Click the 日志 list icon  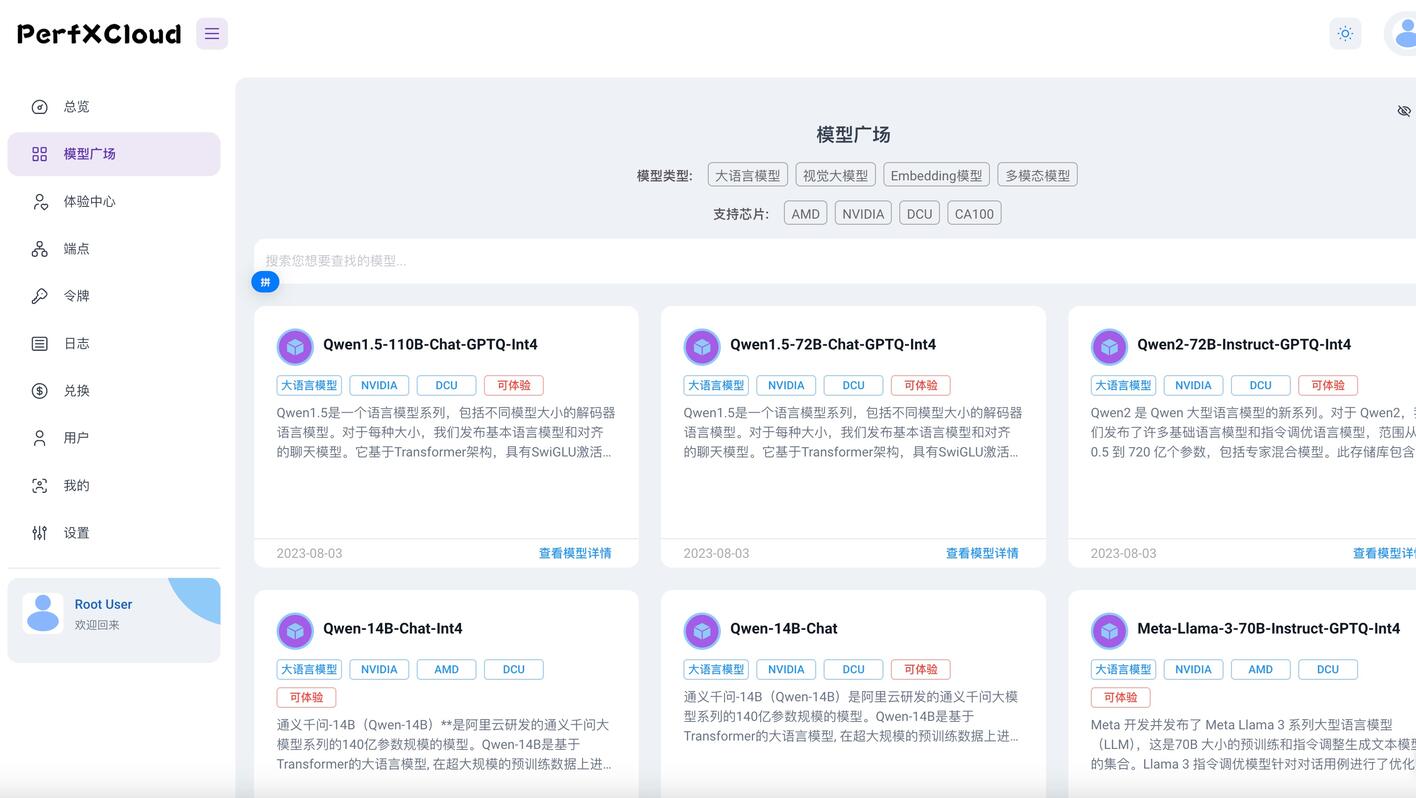point(40,343)
